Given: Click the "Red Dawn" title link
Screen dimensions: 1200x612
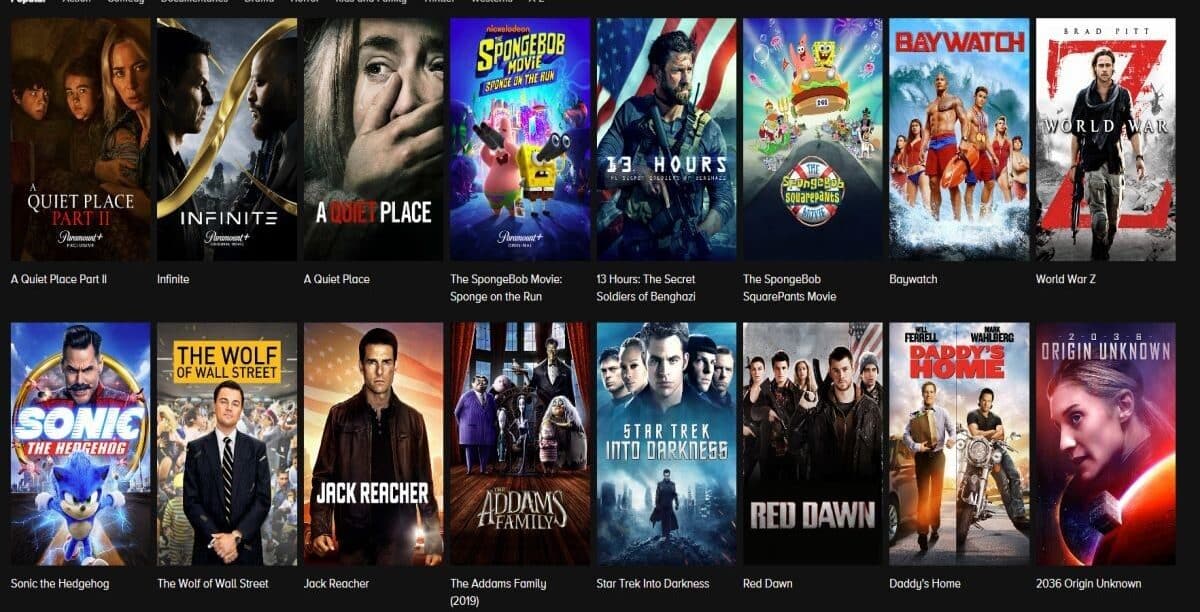Looking at the screenshot, I should pyautogui.click(x=768, y=583).
